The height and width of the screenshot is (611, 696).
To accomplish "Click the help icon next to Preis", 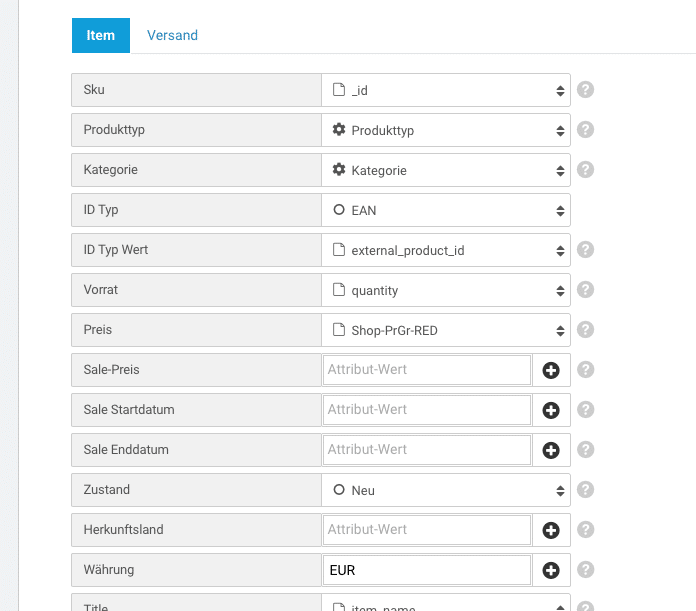I will 586,330.
